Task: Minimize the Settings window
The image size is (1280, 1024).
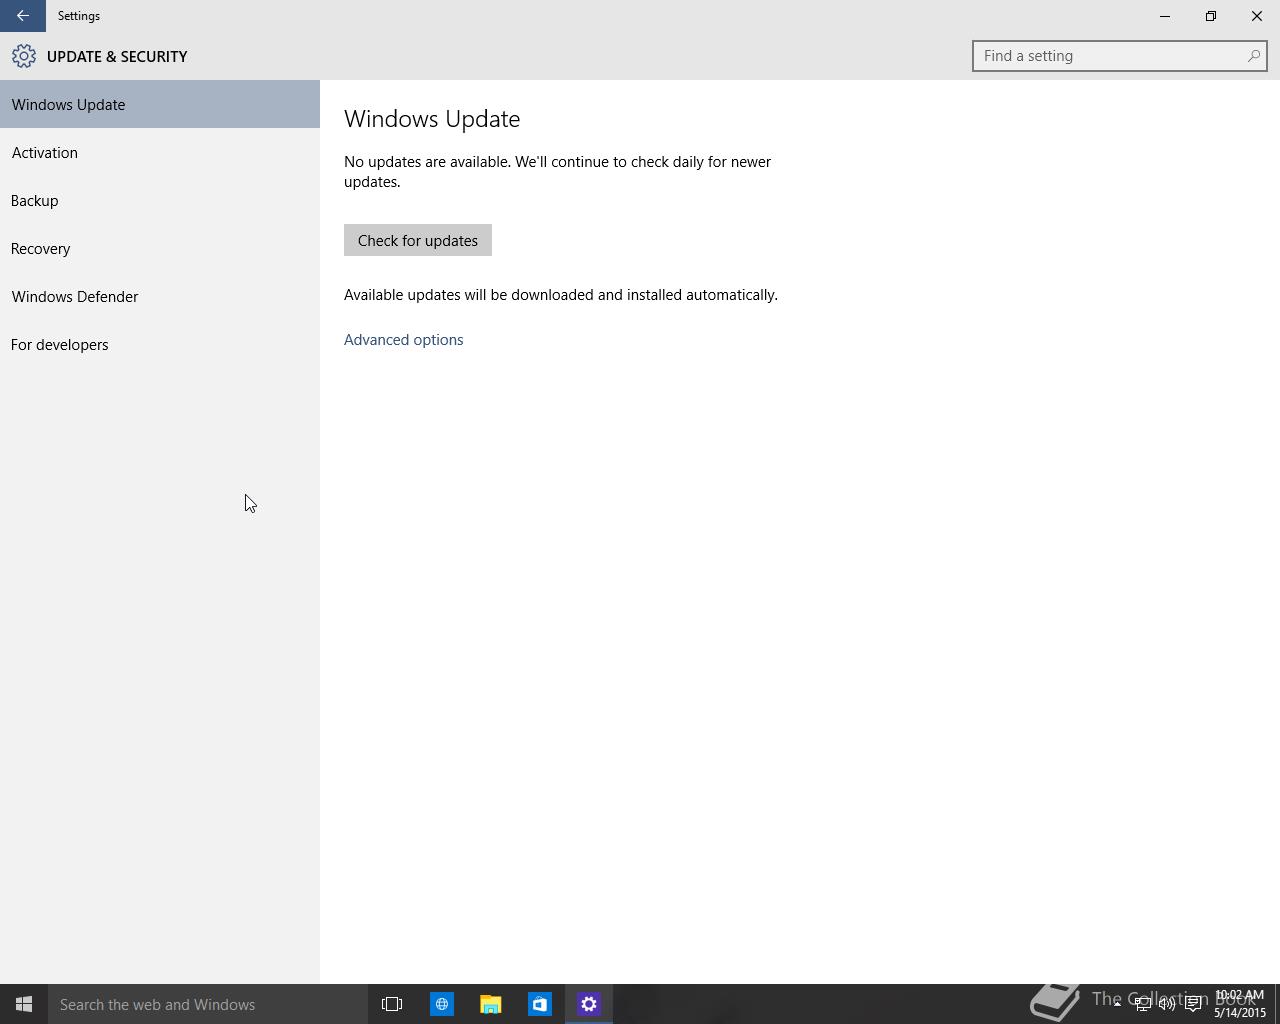Action: pos(1165,16)
